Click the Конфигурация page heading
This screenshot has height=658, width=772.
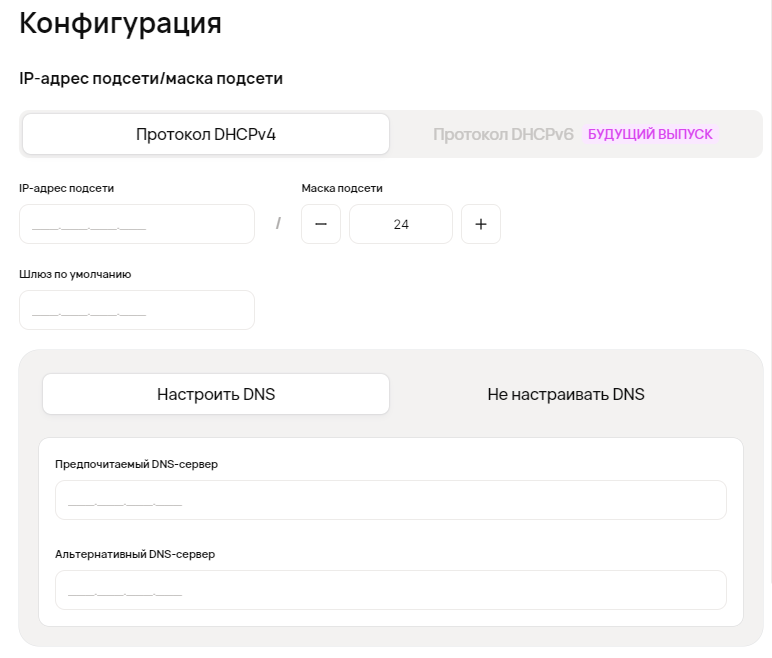click(121, 24)
